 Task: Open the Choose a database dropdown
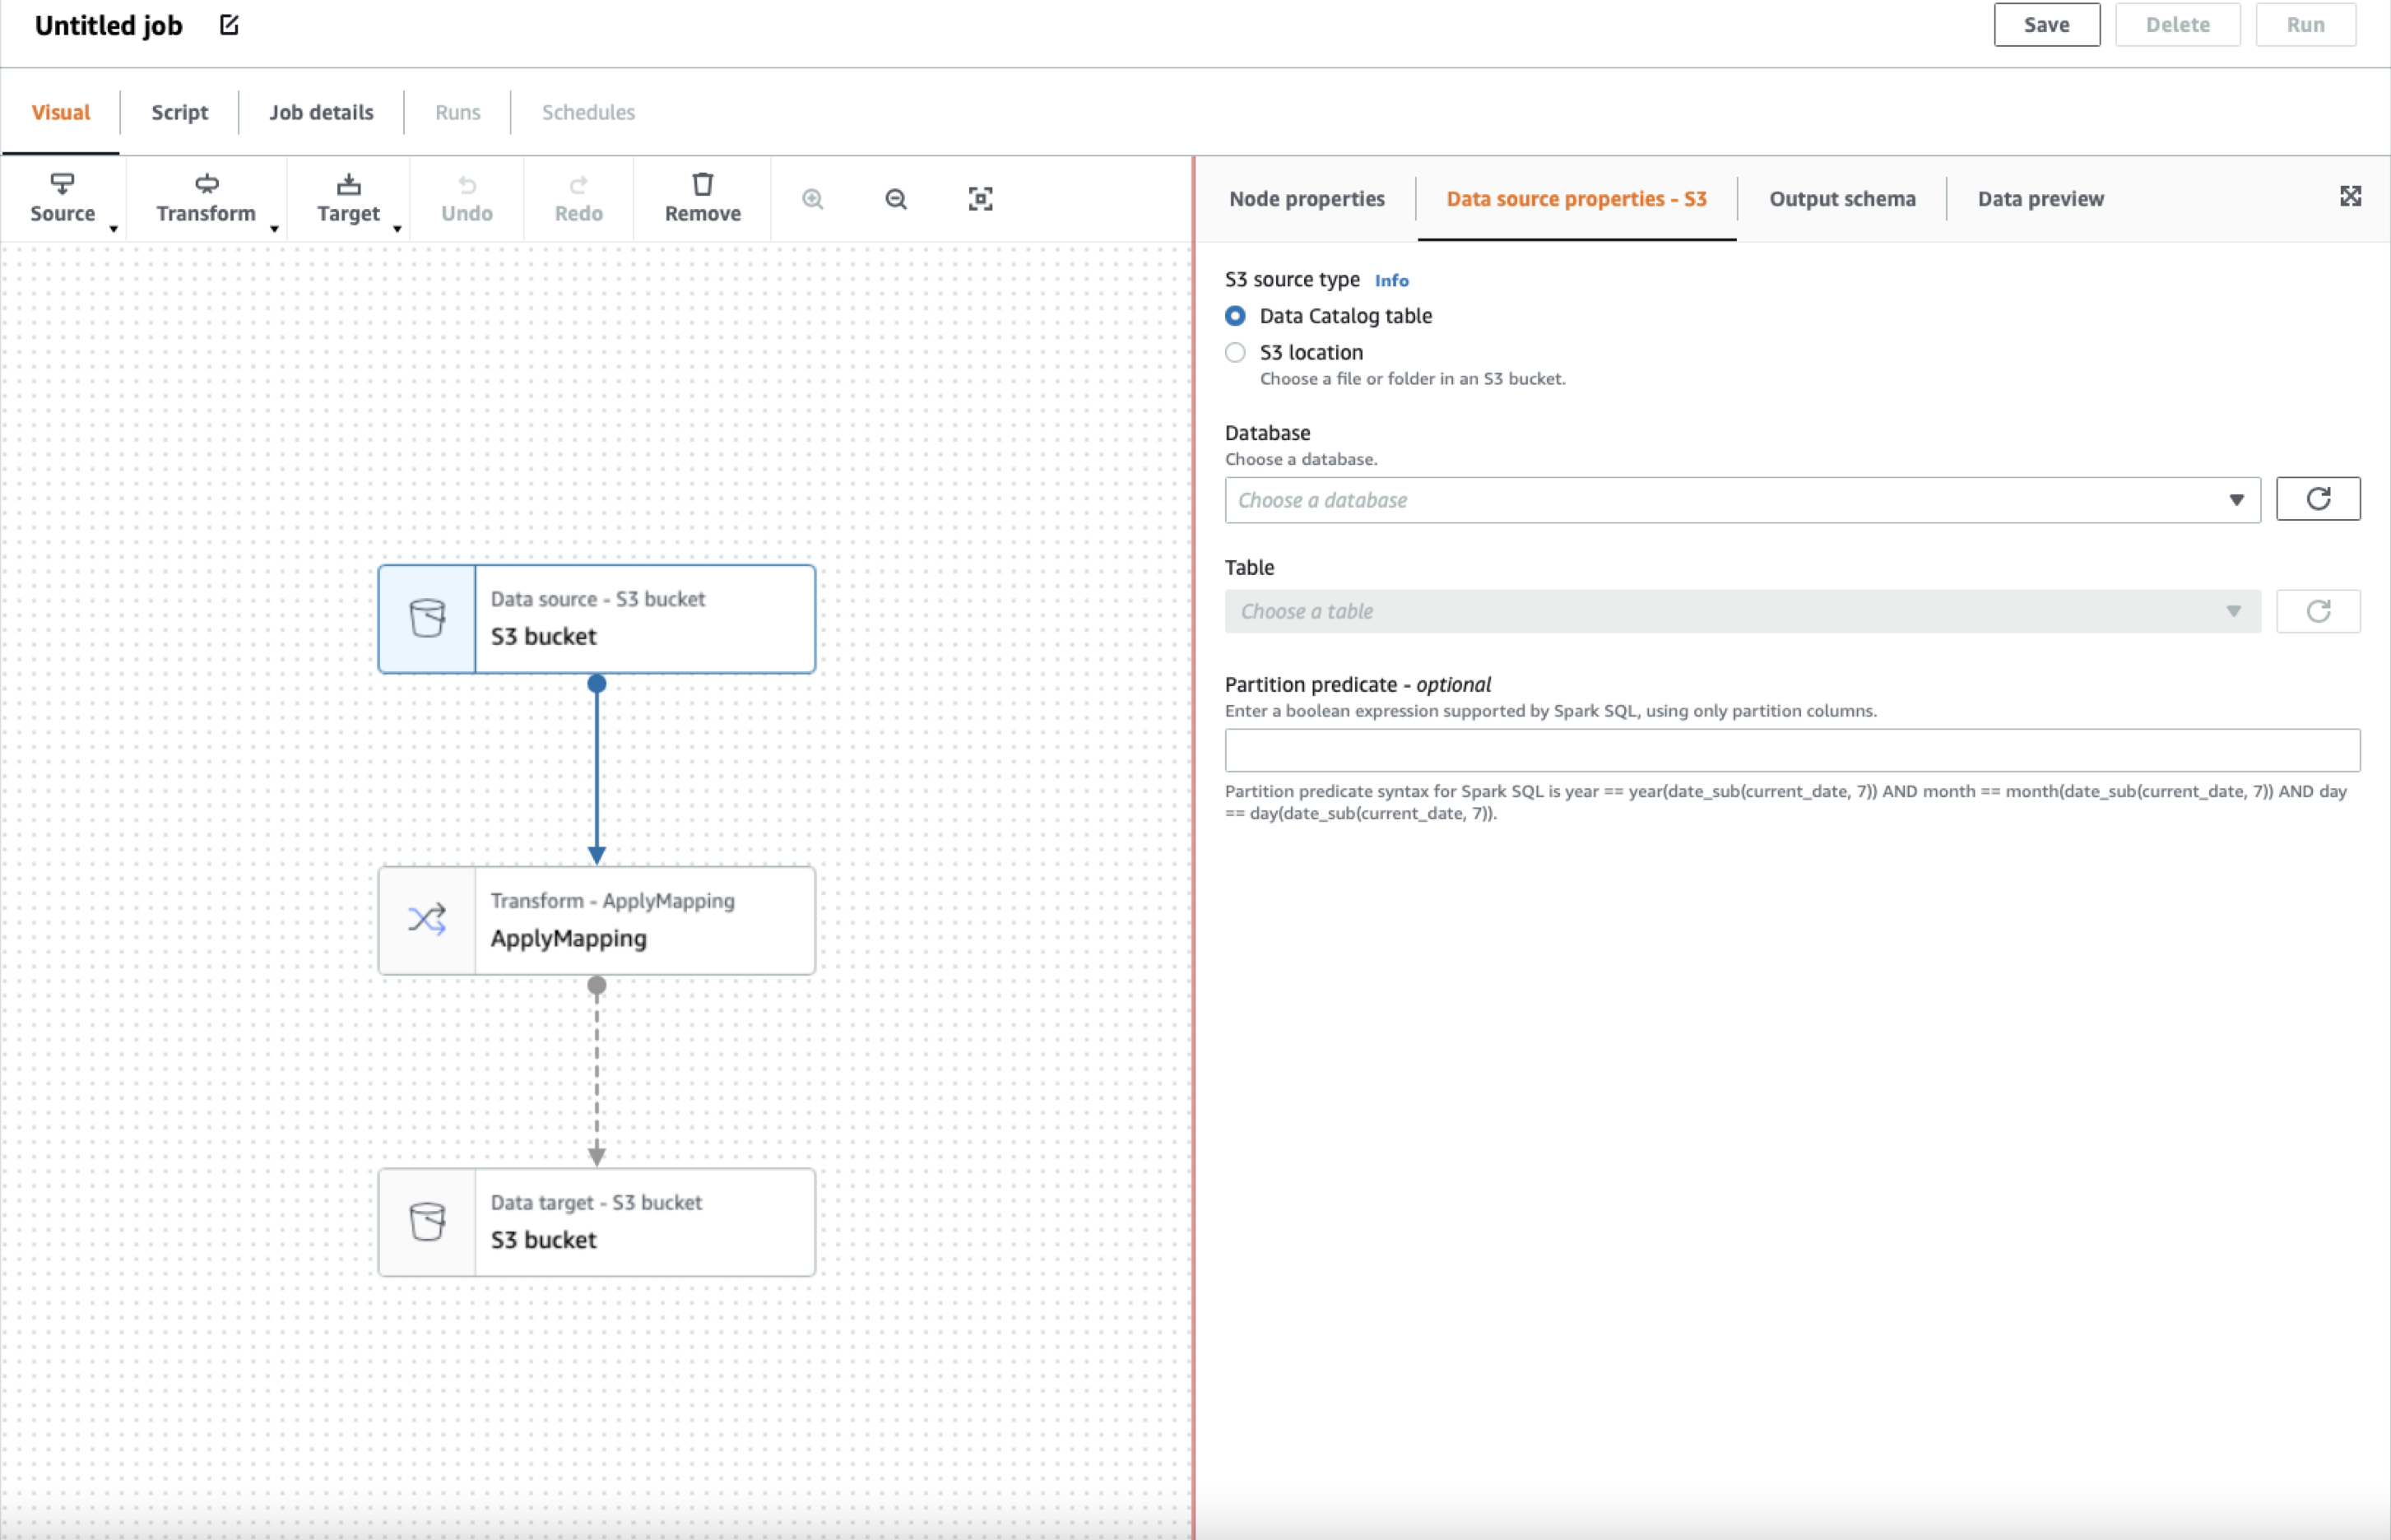1741,500
